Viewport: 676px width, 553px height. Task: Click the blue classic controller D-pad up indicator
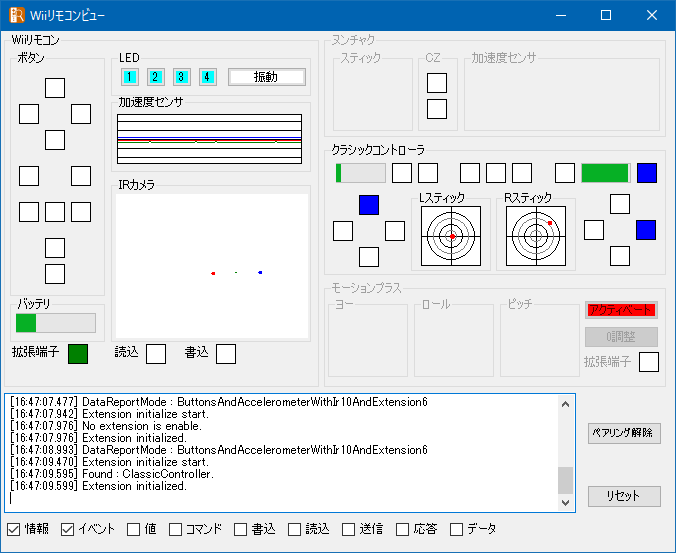point(369,205)
